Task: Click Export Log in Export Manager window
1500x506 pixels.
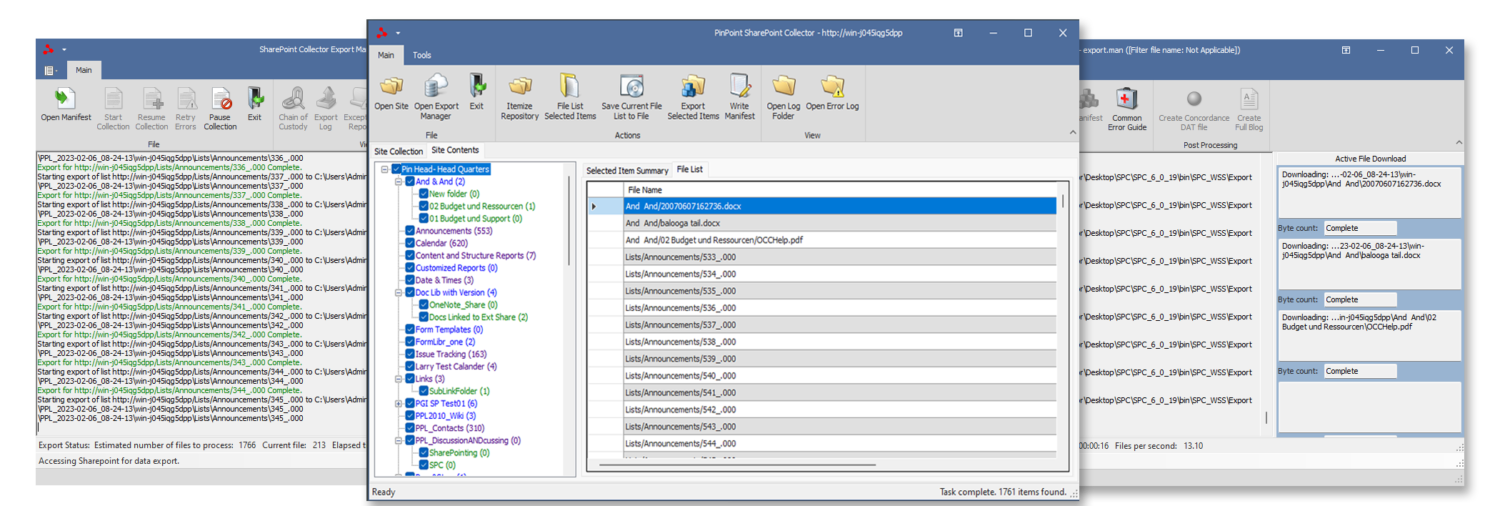Action: (x=326, y=109)
